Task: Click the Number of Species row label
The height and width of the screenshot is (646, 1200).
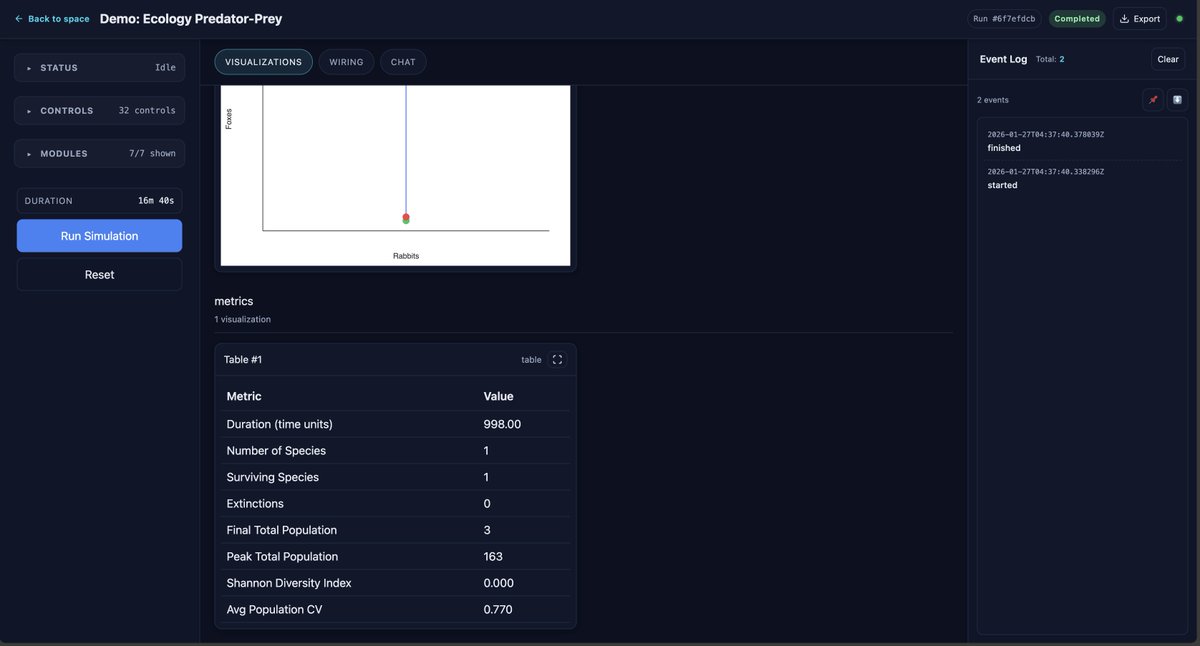Action: (x=276, y=451)
